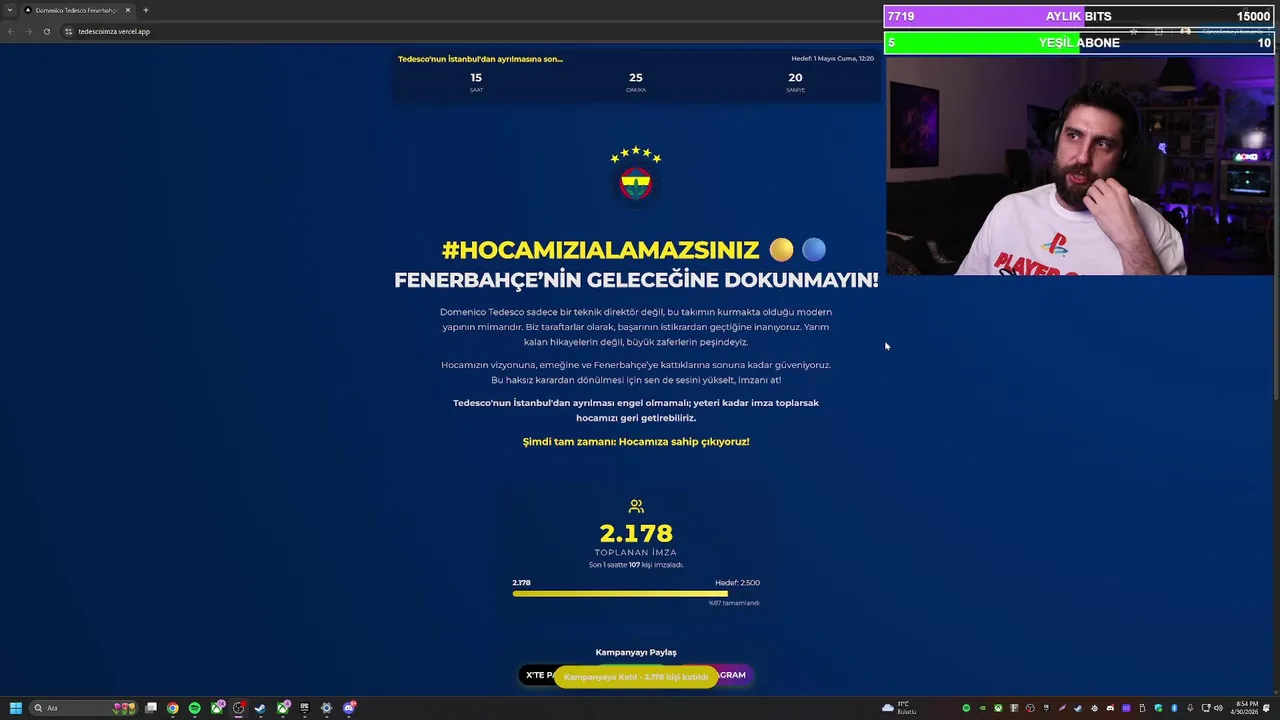Click the Spotify system tray icon

tap(966, 708)
